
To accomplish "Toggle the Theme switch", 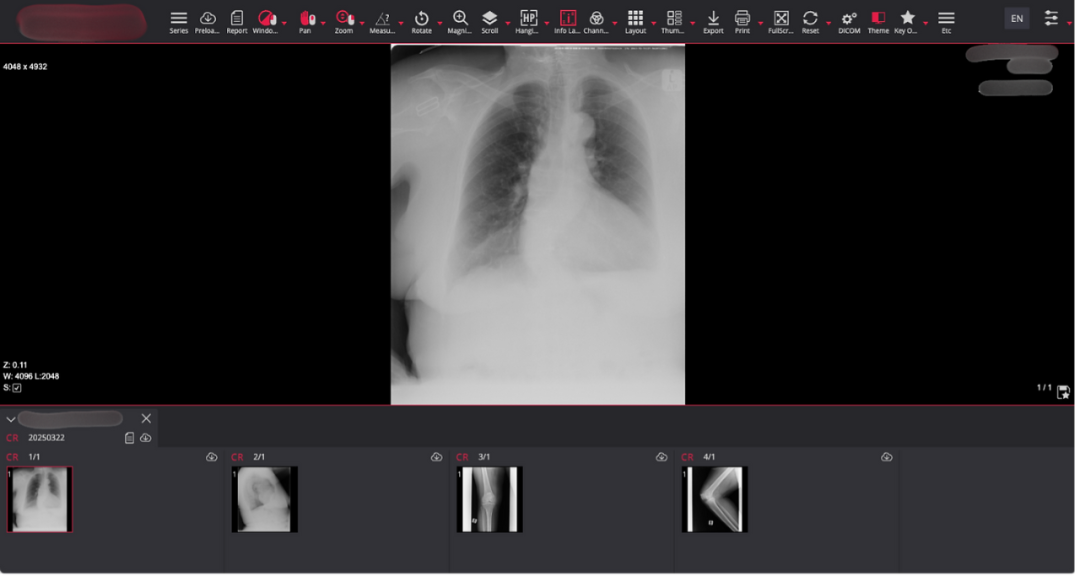I will [x=878, y=18].
